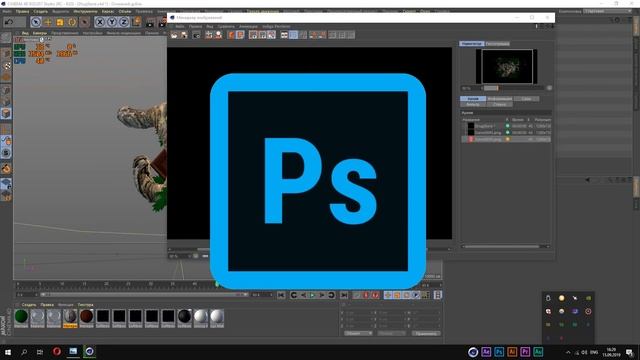
Task: Click the Open image icon in Picture Viewer
Action: coord(174,35)
